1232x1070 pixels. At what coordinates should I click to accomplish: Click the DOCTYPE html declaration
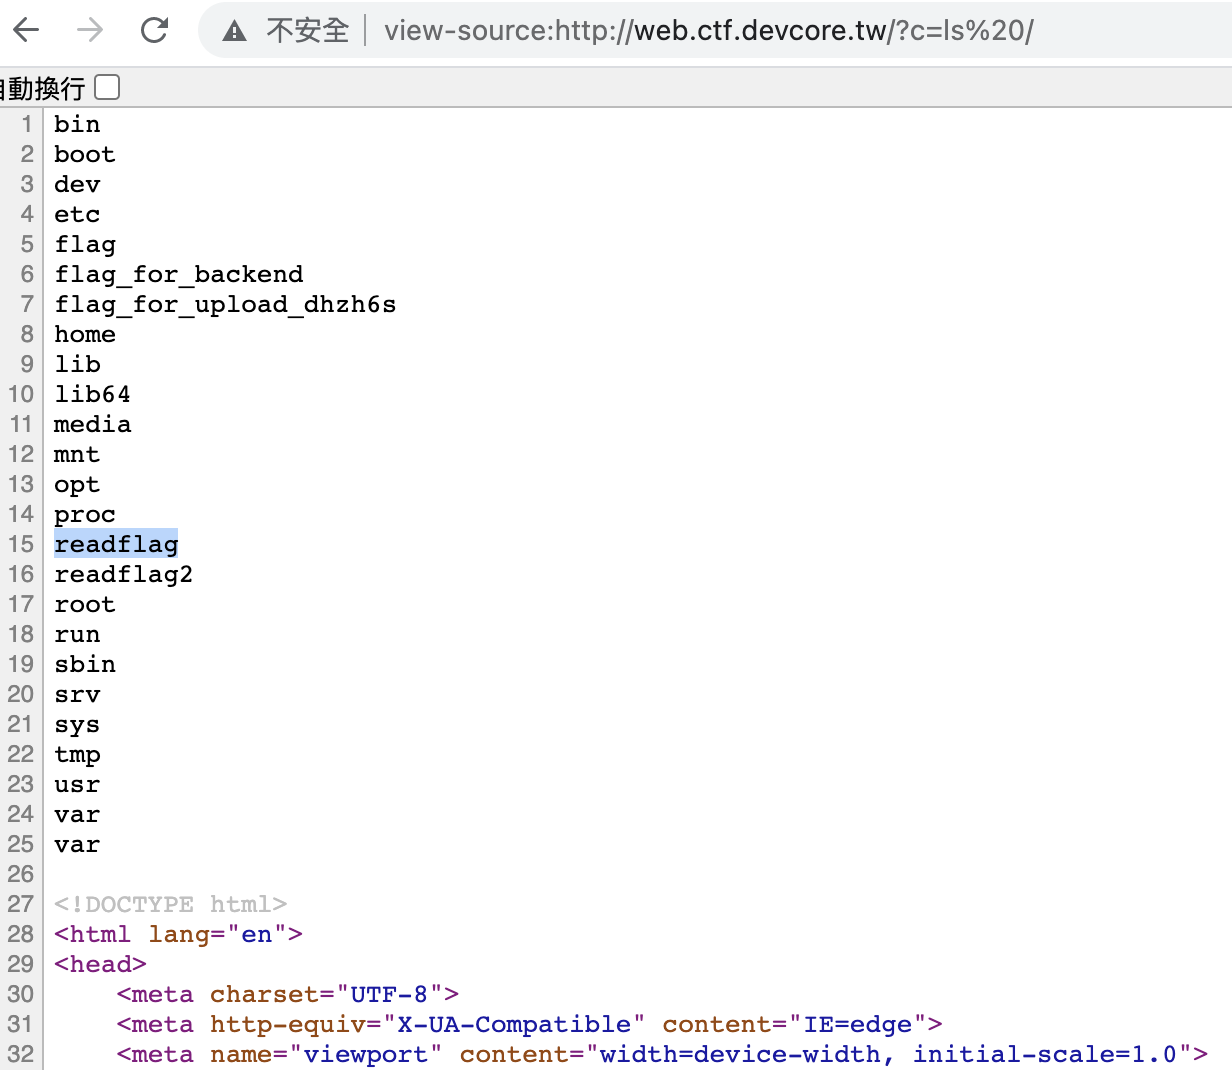pos(170,904)
